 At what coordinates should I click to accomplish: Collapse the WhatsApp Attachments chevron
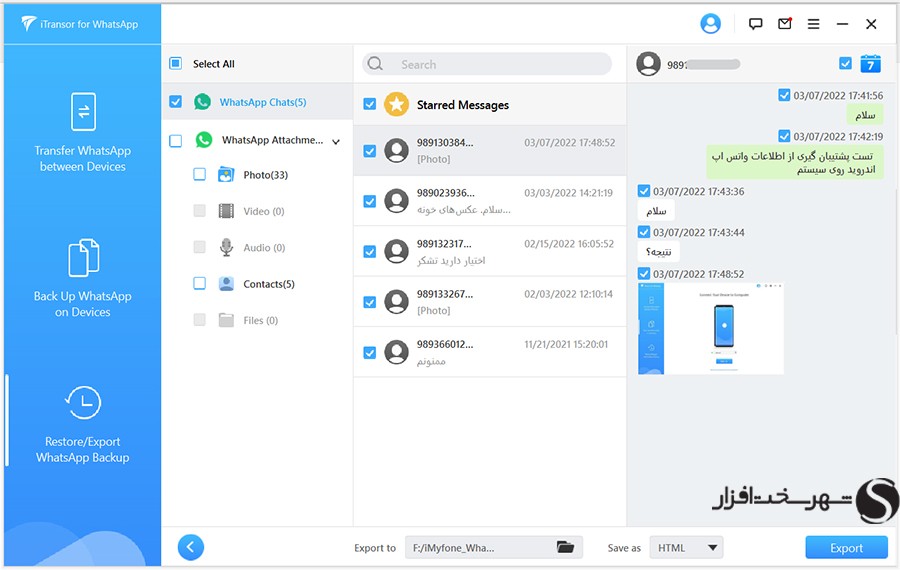336,141
